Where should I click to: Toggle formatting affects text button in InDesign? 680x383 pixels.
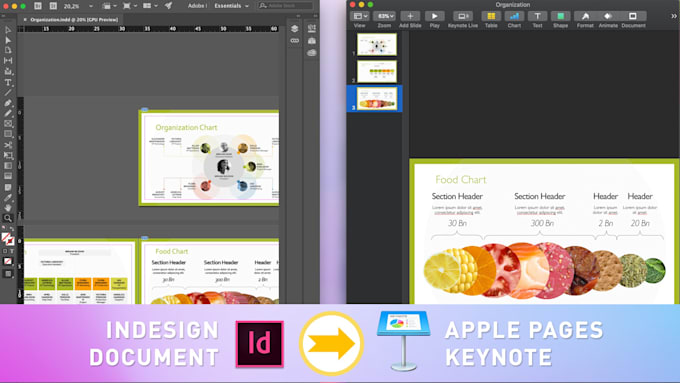(x=12, y=251)
